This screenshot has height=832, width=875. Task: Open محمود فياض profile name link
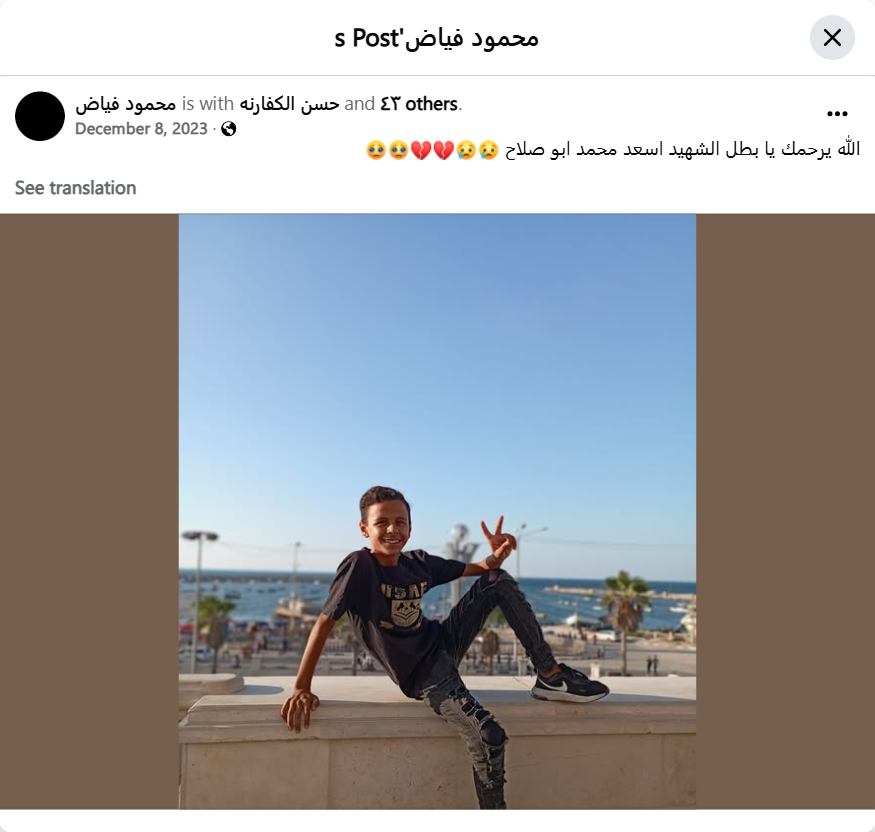(x=126, y=104)
